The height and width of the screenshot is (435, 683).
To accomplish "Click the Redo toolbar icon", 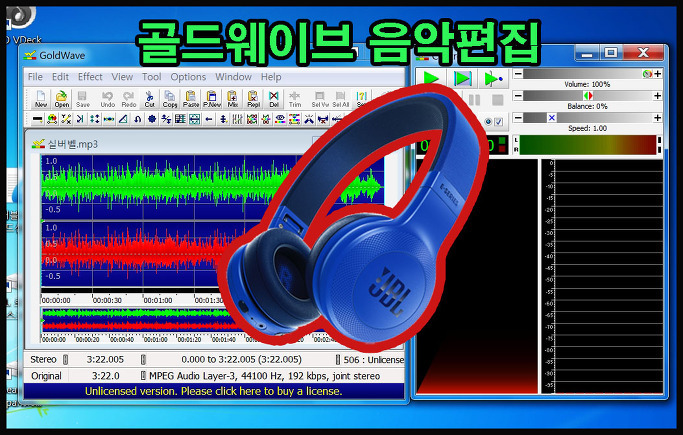I will [x=128, y=99].
